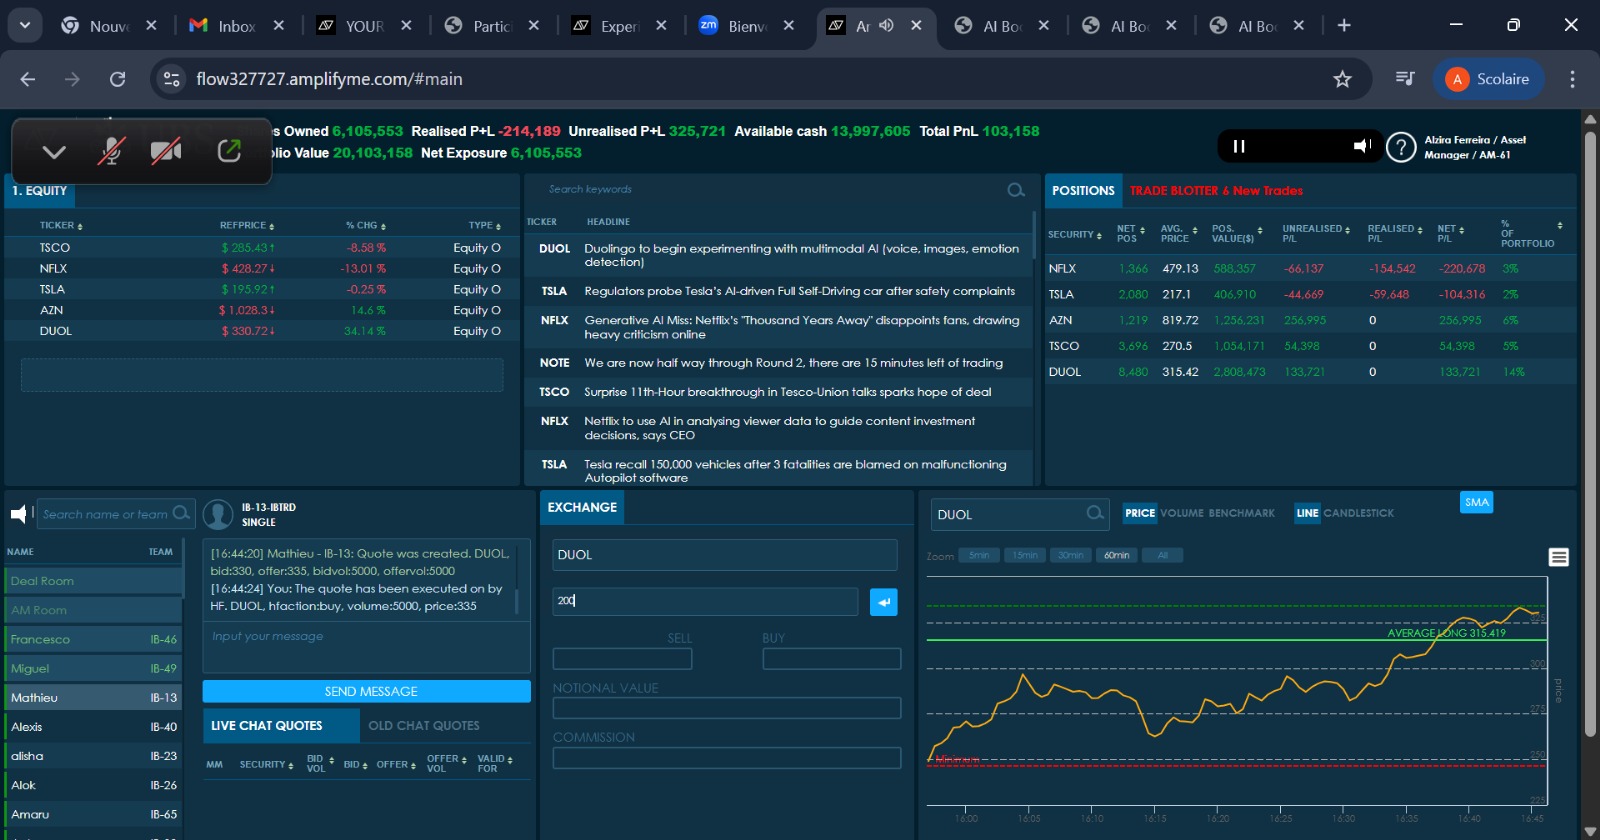Collapse the floating meeting controls chevron

point(54,152)
